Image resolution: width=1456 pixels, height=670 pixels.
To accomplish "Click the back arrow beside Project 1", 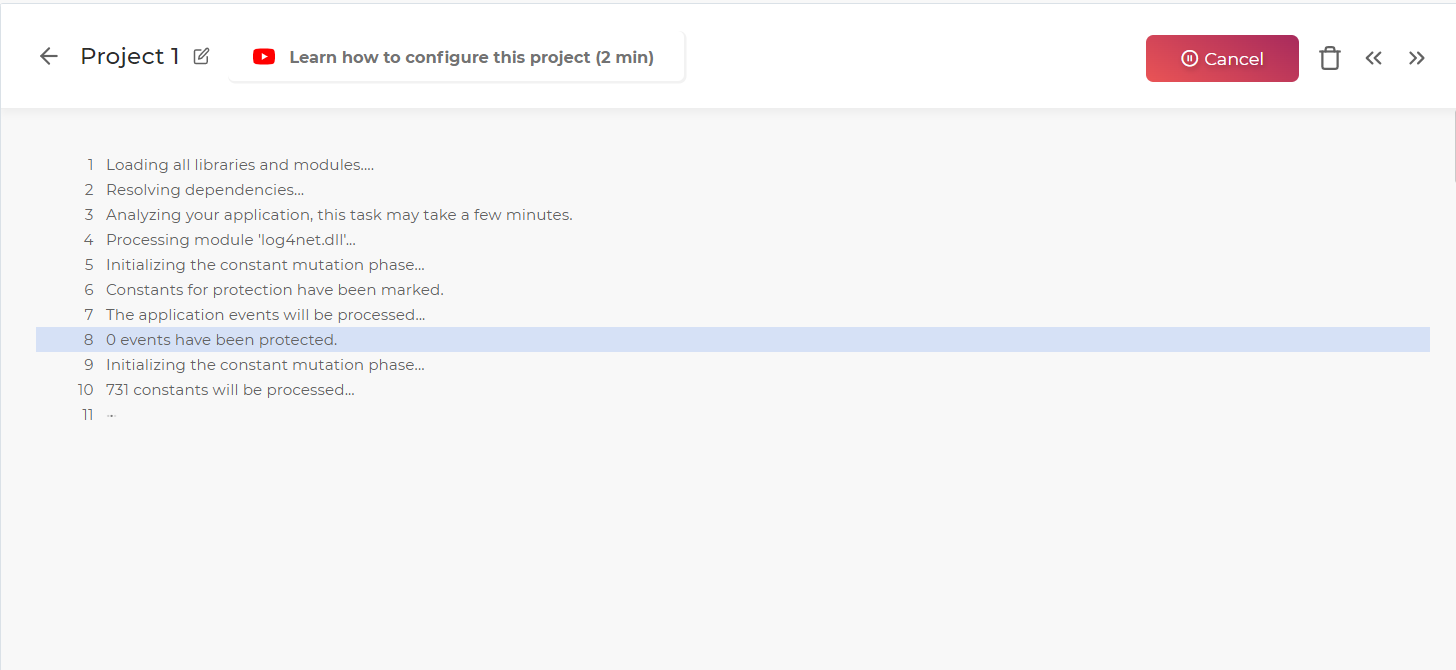I will click(x=49, y=56).
